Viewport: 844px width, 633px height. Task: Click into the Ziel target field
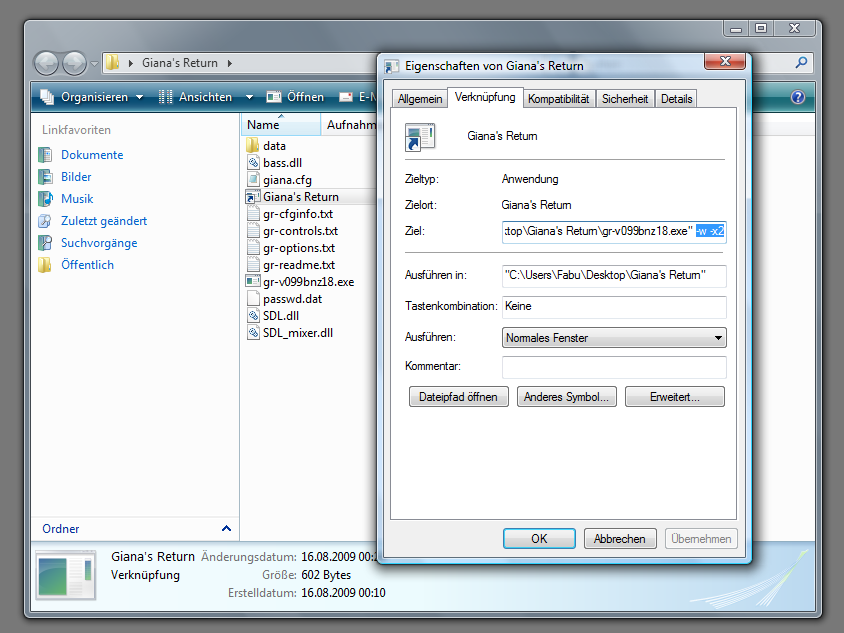[614, 231]
